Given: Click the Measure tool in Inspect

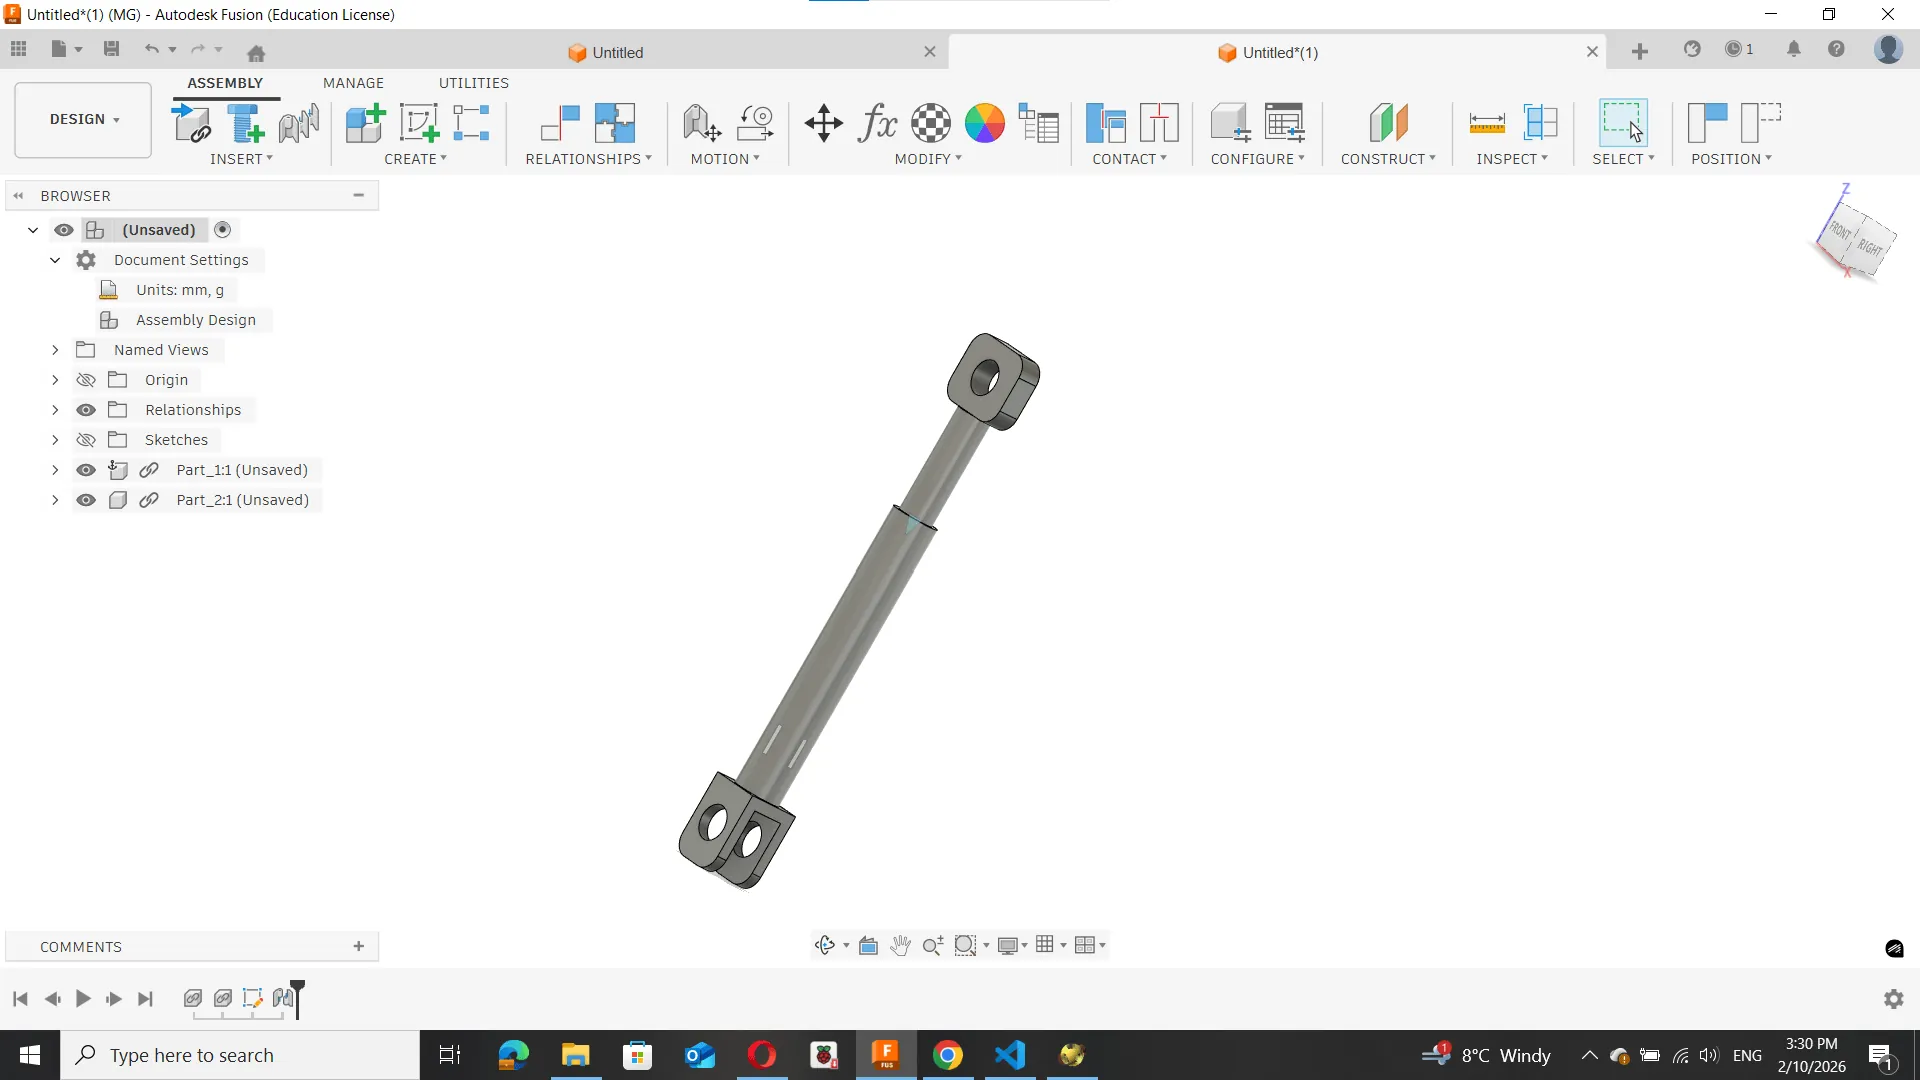Looking at the screenshot, I should 1487,123.
